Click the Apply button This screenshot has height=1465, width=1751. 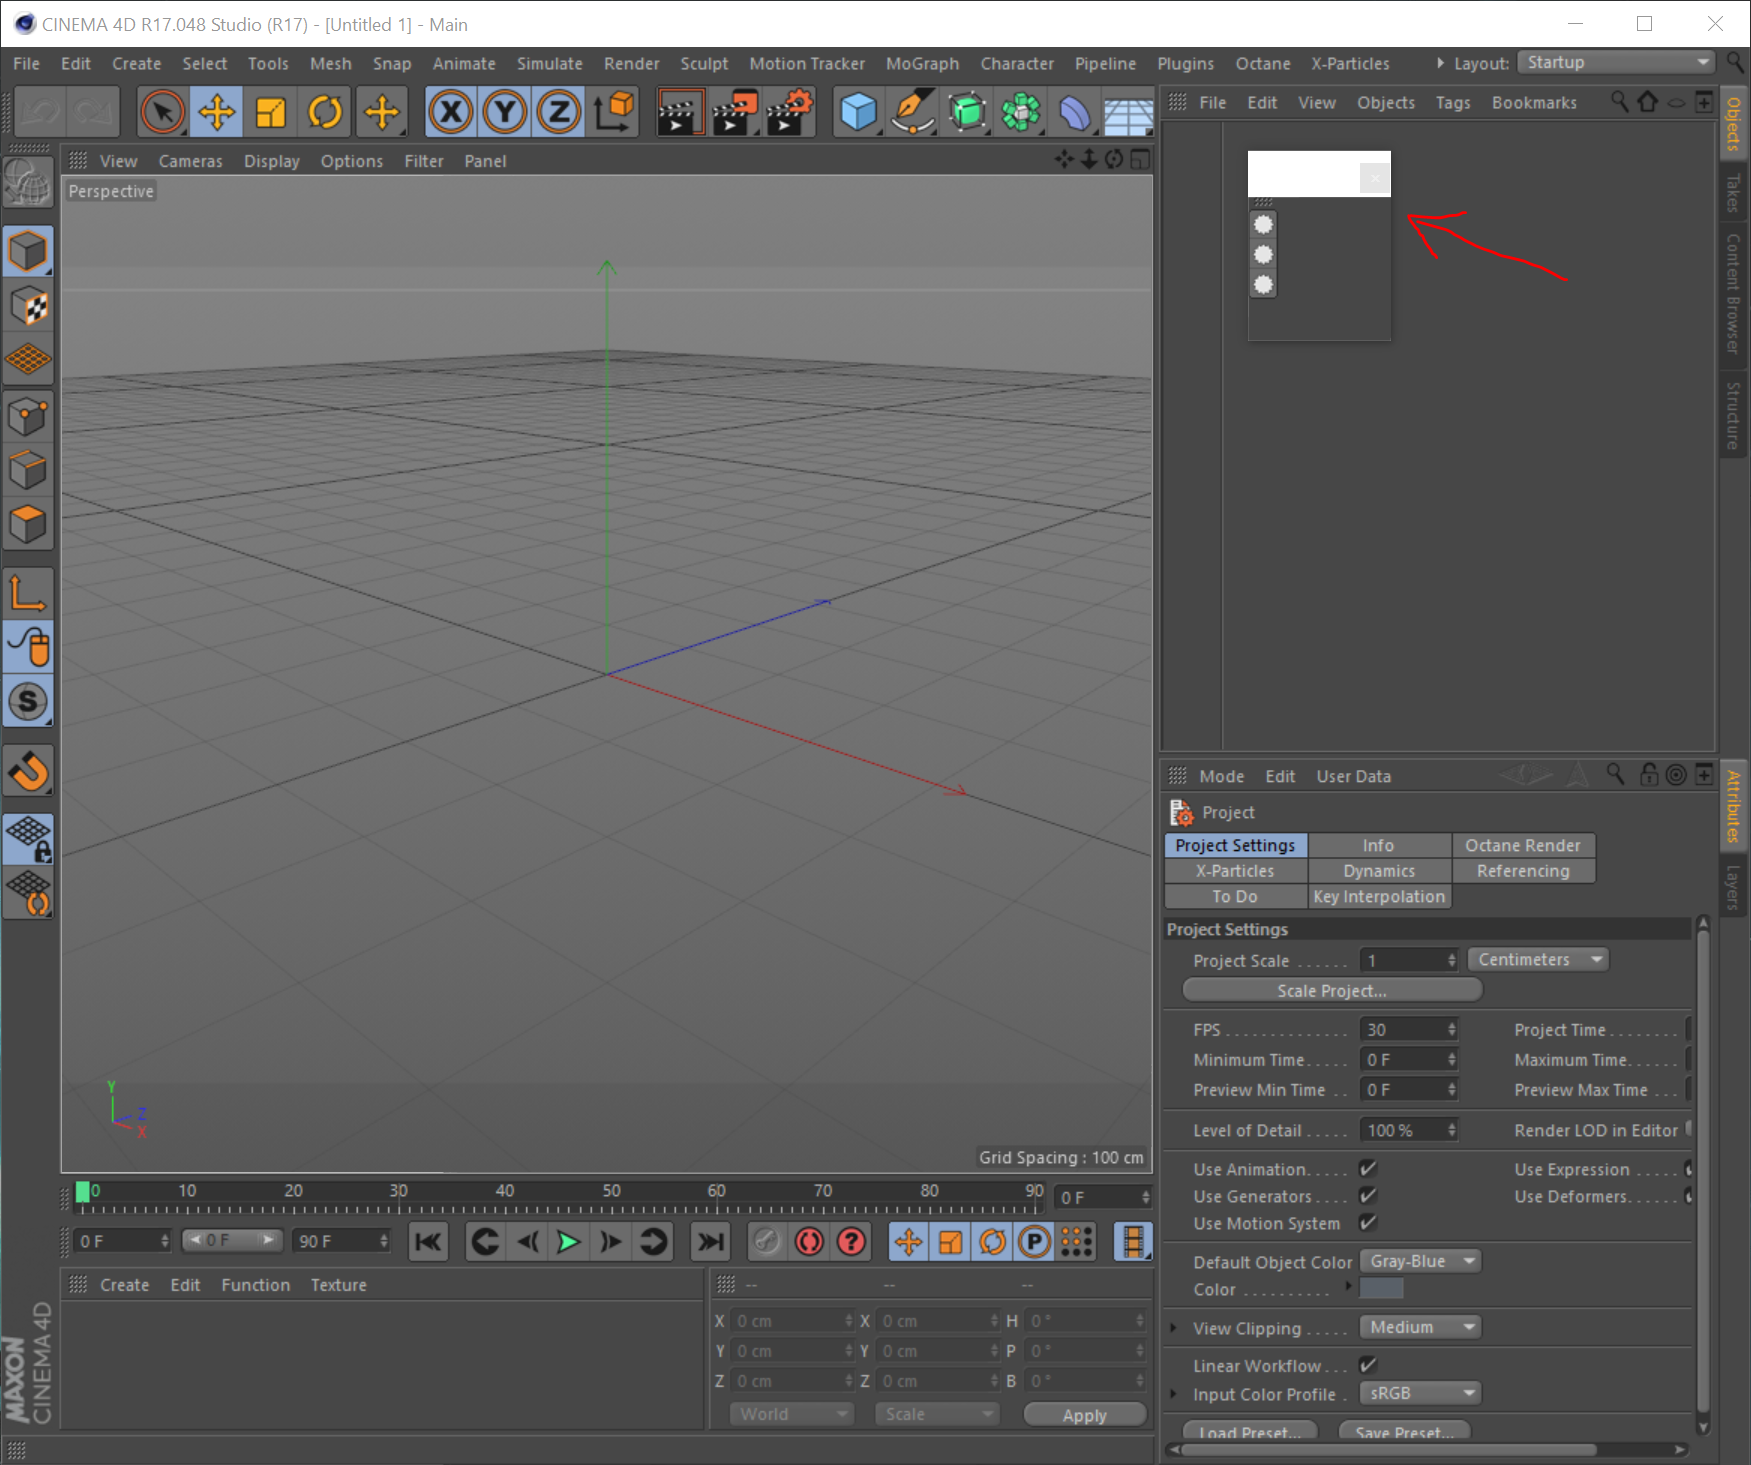pos(1085,1414)
